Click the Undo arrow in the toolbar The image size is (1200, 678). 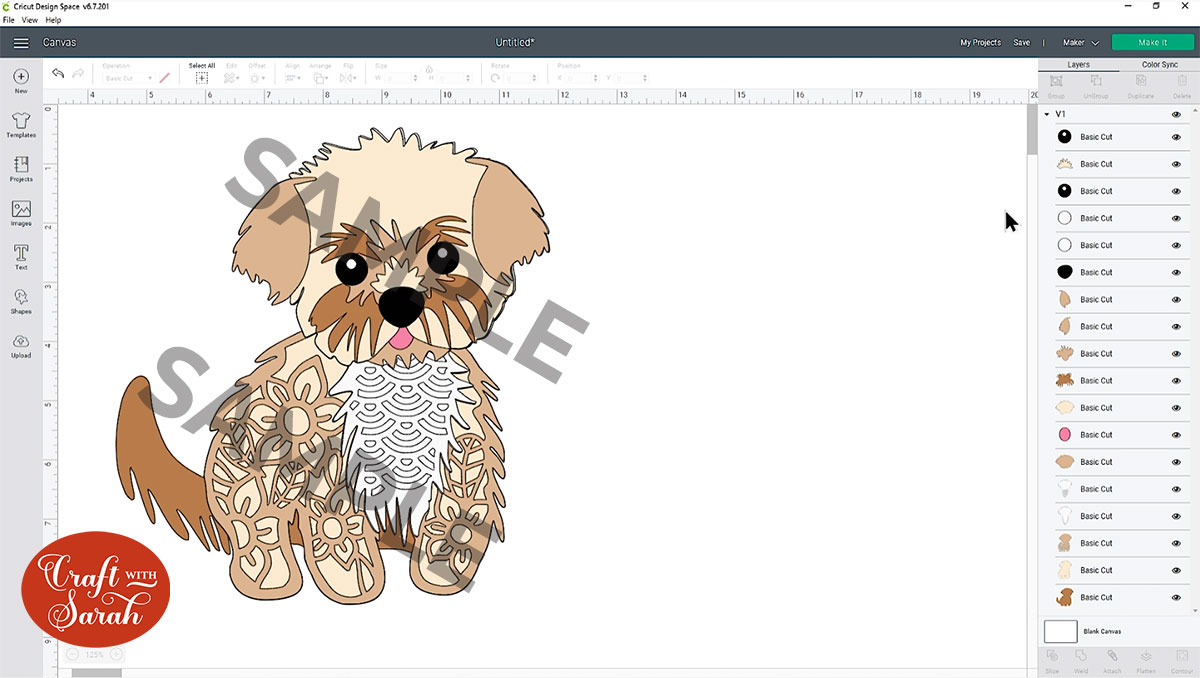point(58,74)
